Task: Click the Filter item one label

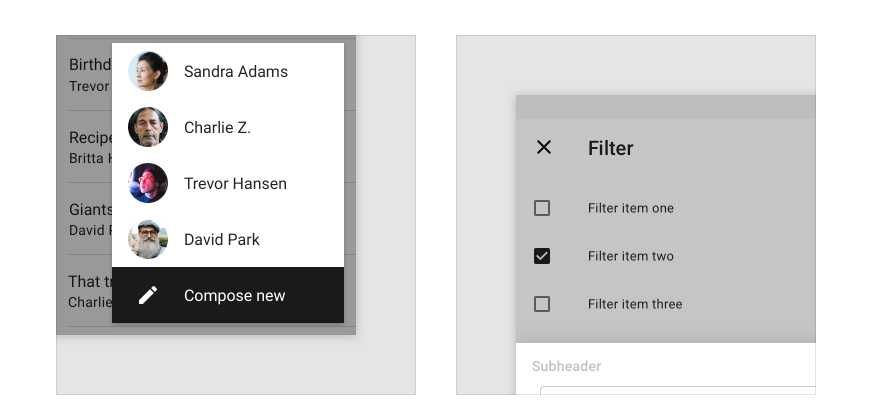Action: point(630,208)
